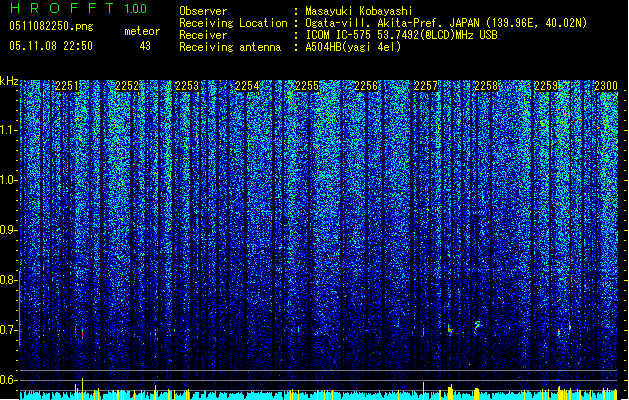Click the 2259 time marker
This screenshot has height=400, width=629.
coord(546,85)
